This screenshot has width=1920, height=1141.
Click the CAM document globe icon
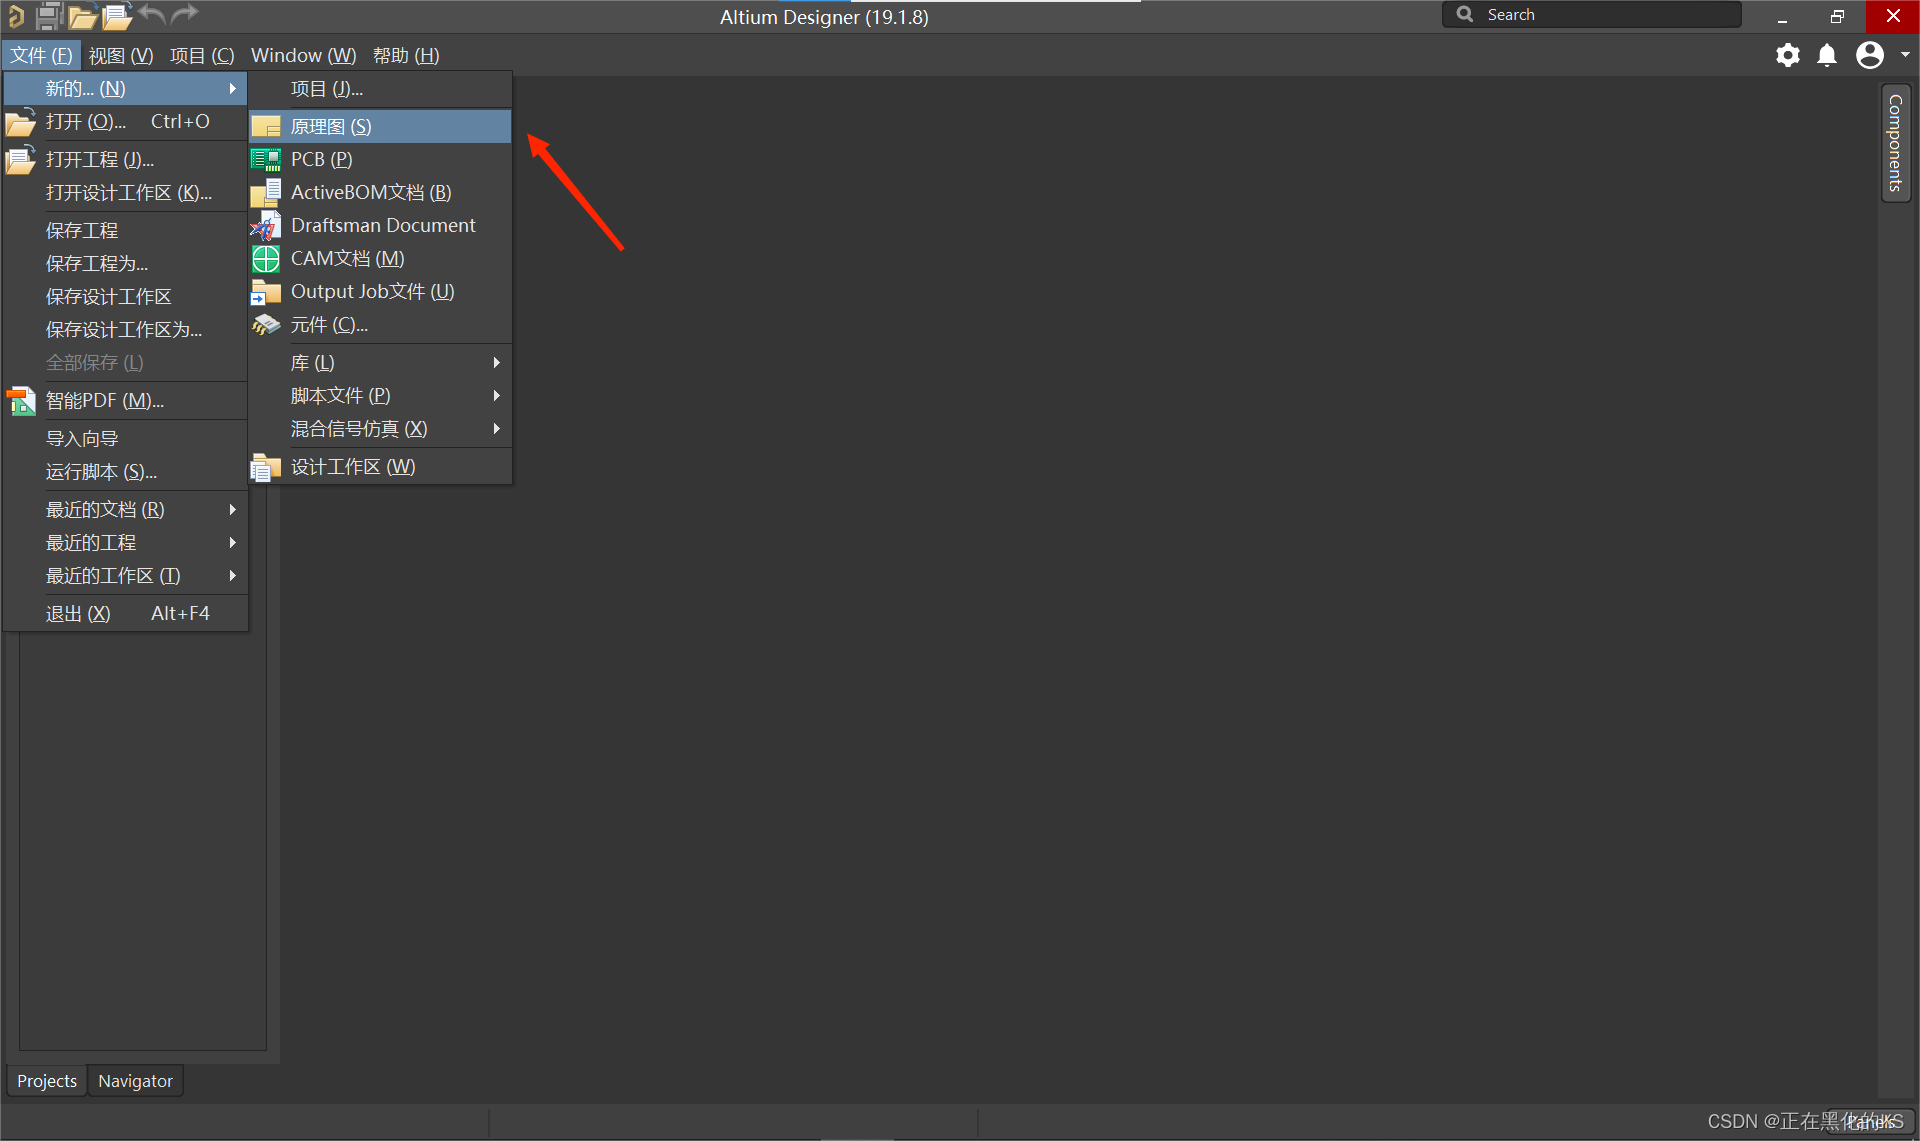tap(266, 259)
